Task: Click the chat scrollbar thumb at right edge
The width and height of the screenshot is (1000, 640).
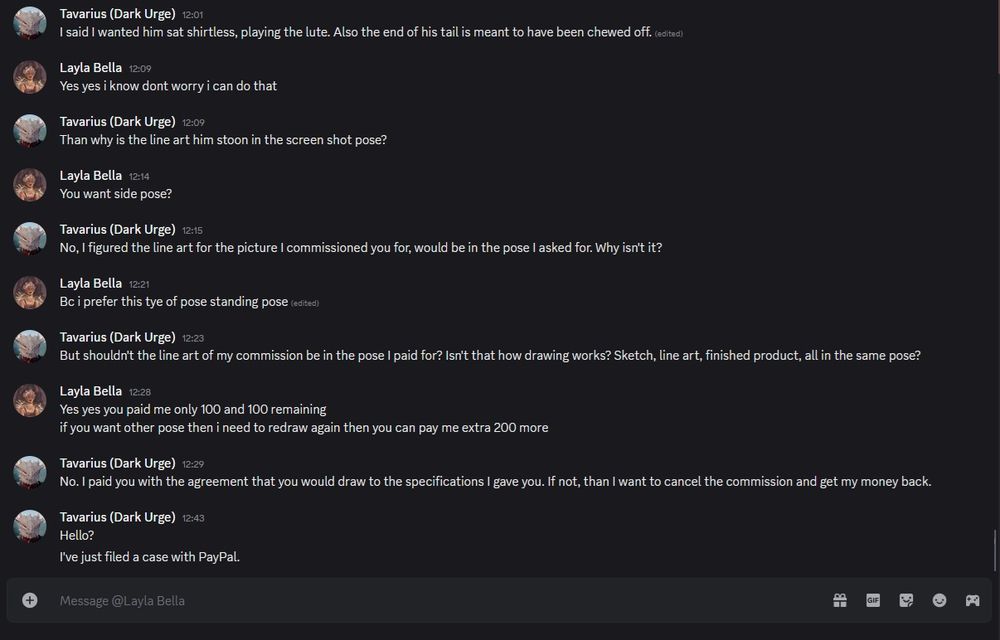Action: pos(995,550)
